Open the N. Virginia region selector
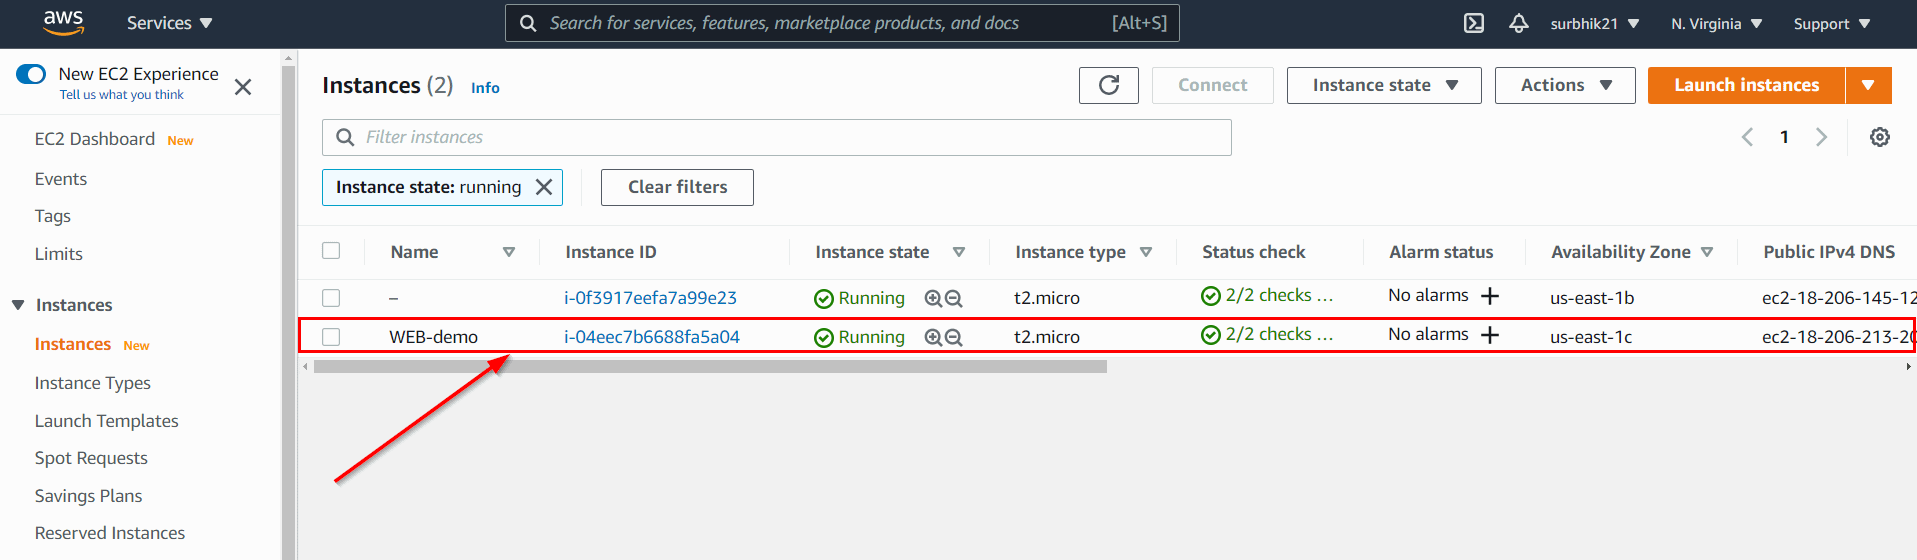The height and width of the screenshot is (560, 1917). click(x=1716, y=23)
